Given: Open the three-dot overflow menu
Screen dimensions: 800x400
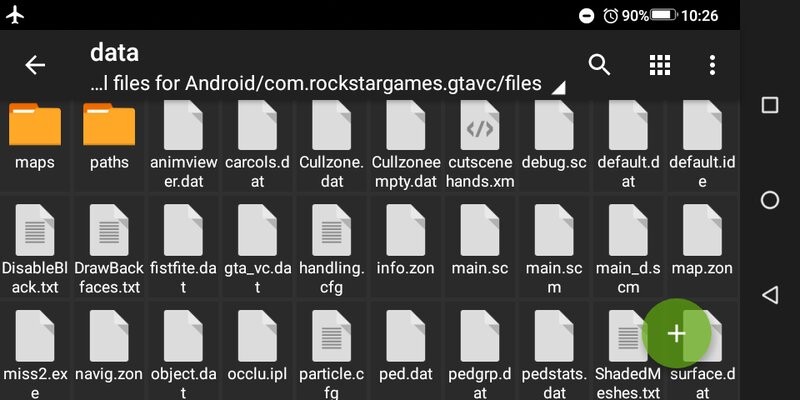Looking at the screenshot, I should coord(712,65).
